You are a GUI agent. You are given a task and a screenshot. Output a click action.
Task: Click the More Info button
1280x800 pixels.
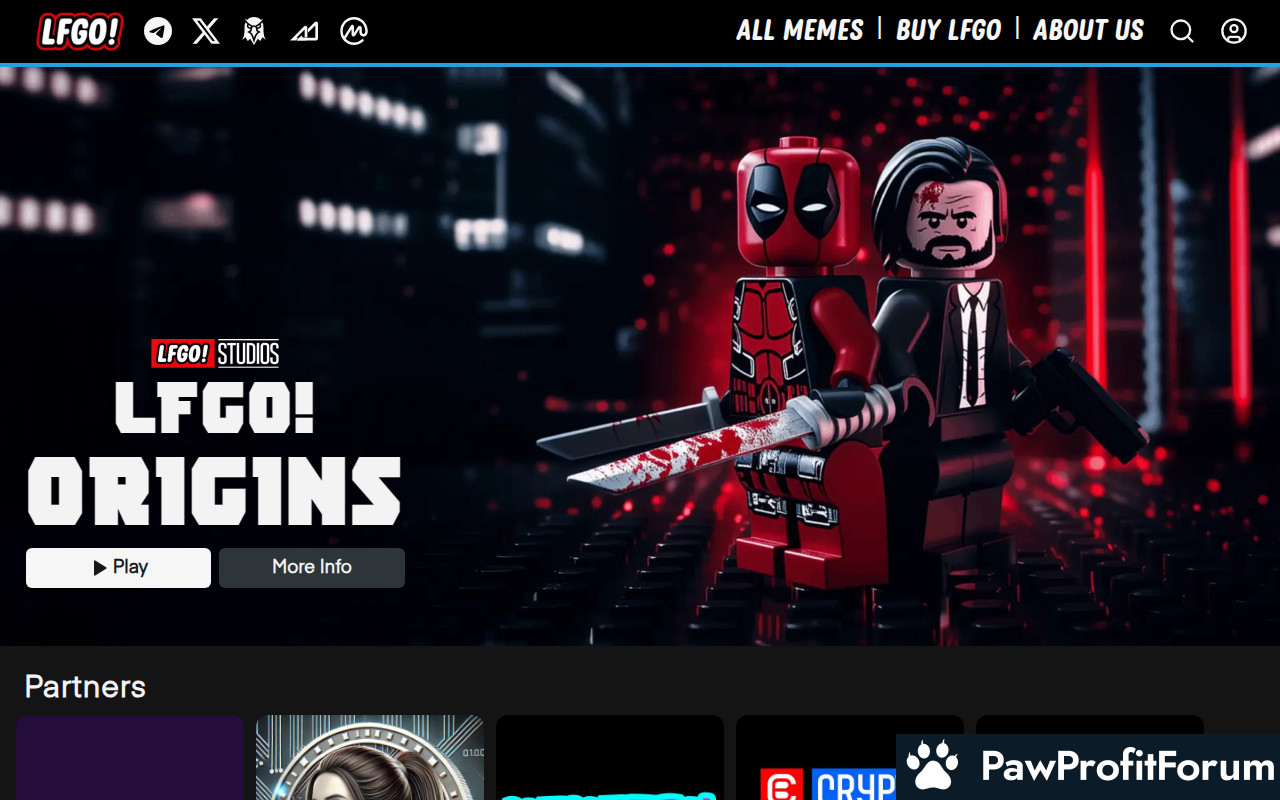click(312, 567)
